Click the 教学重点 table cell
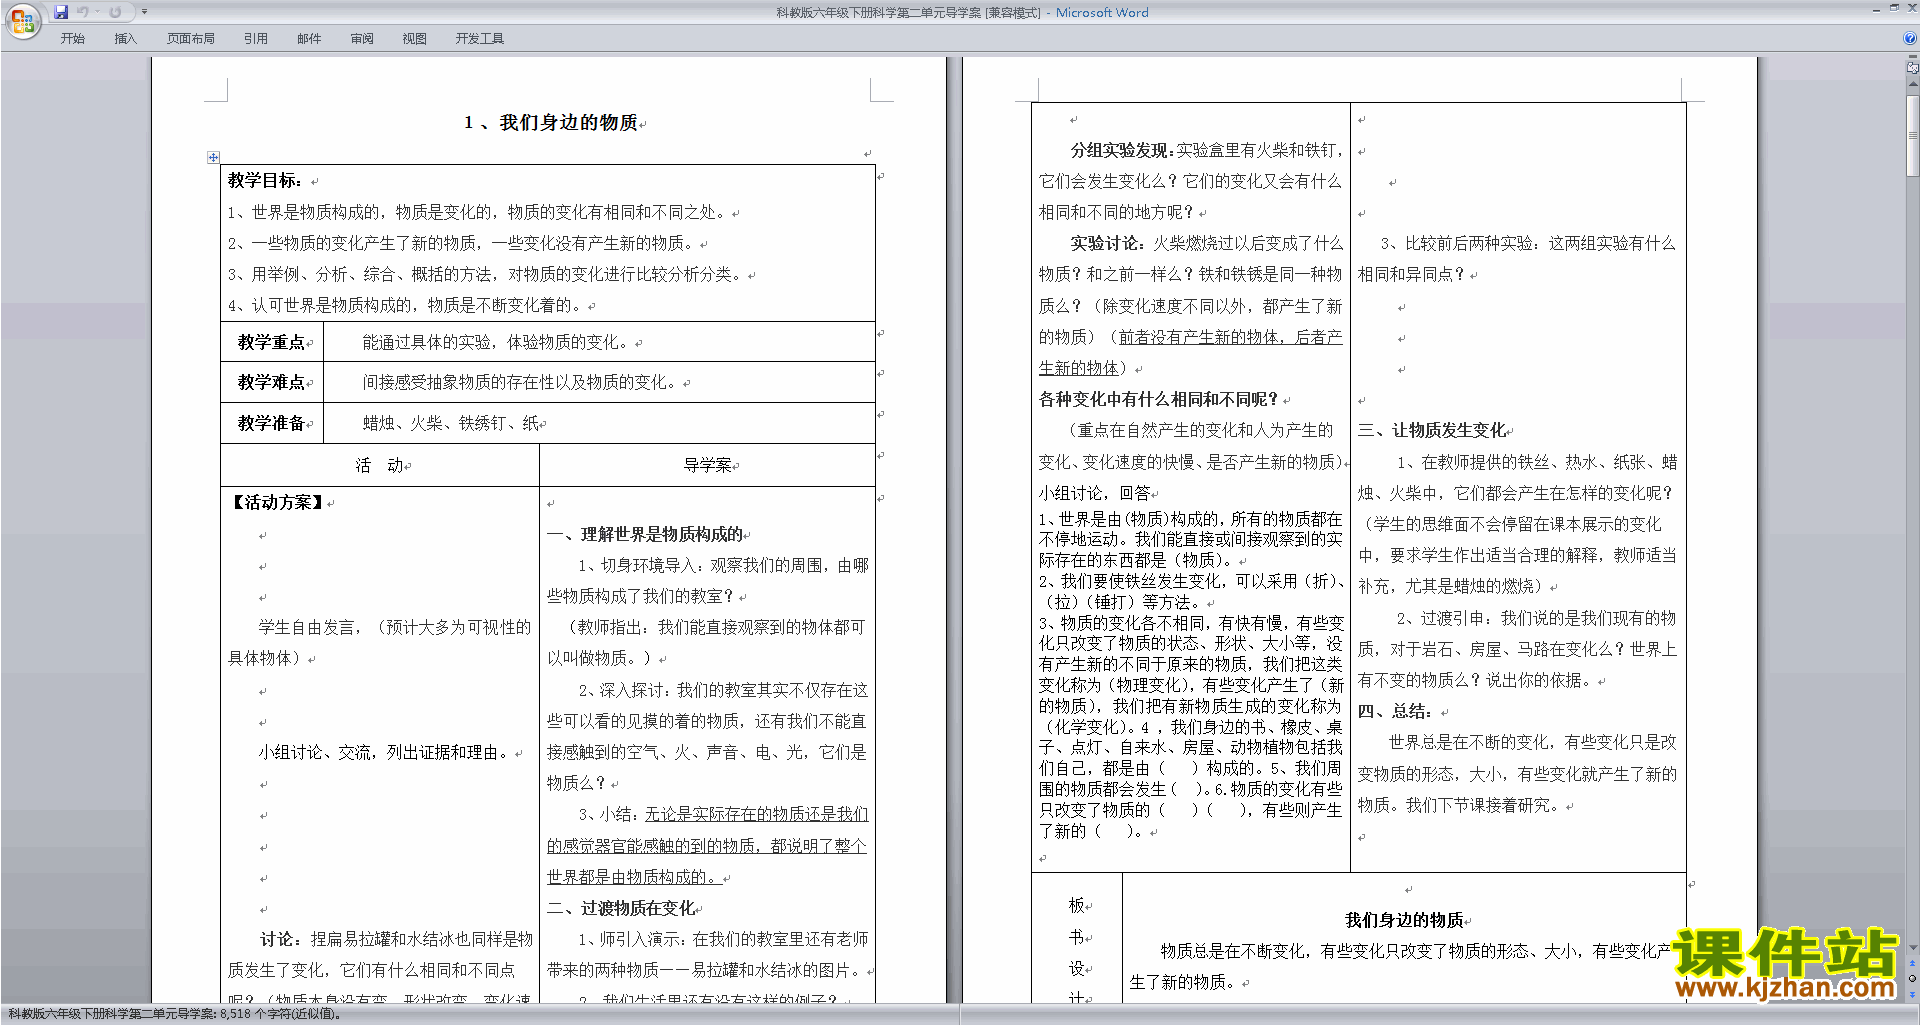 click(x=272, y=342)
